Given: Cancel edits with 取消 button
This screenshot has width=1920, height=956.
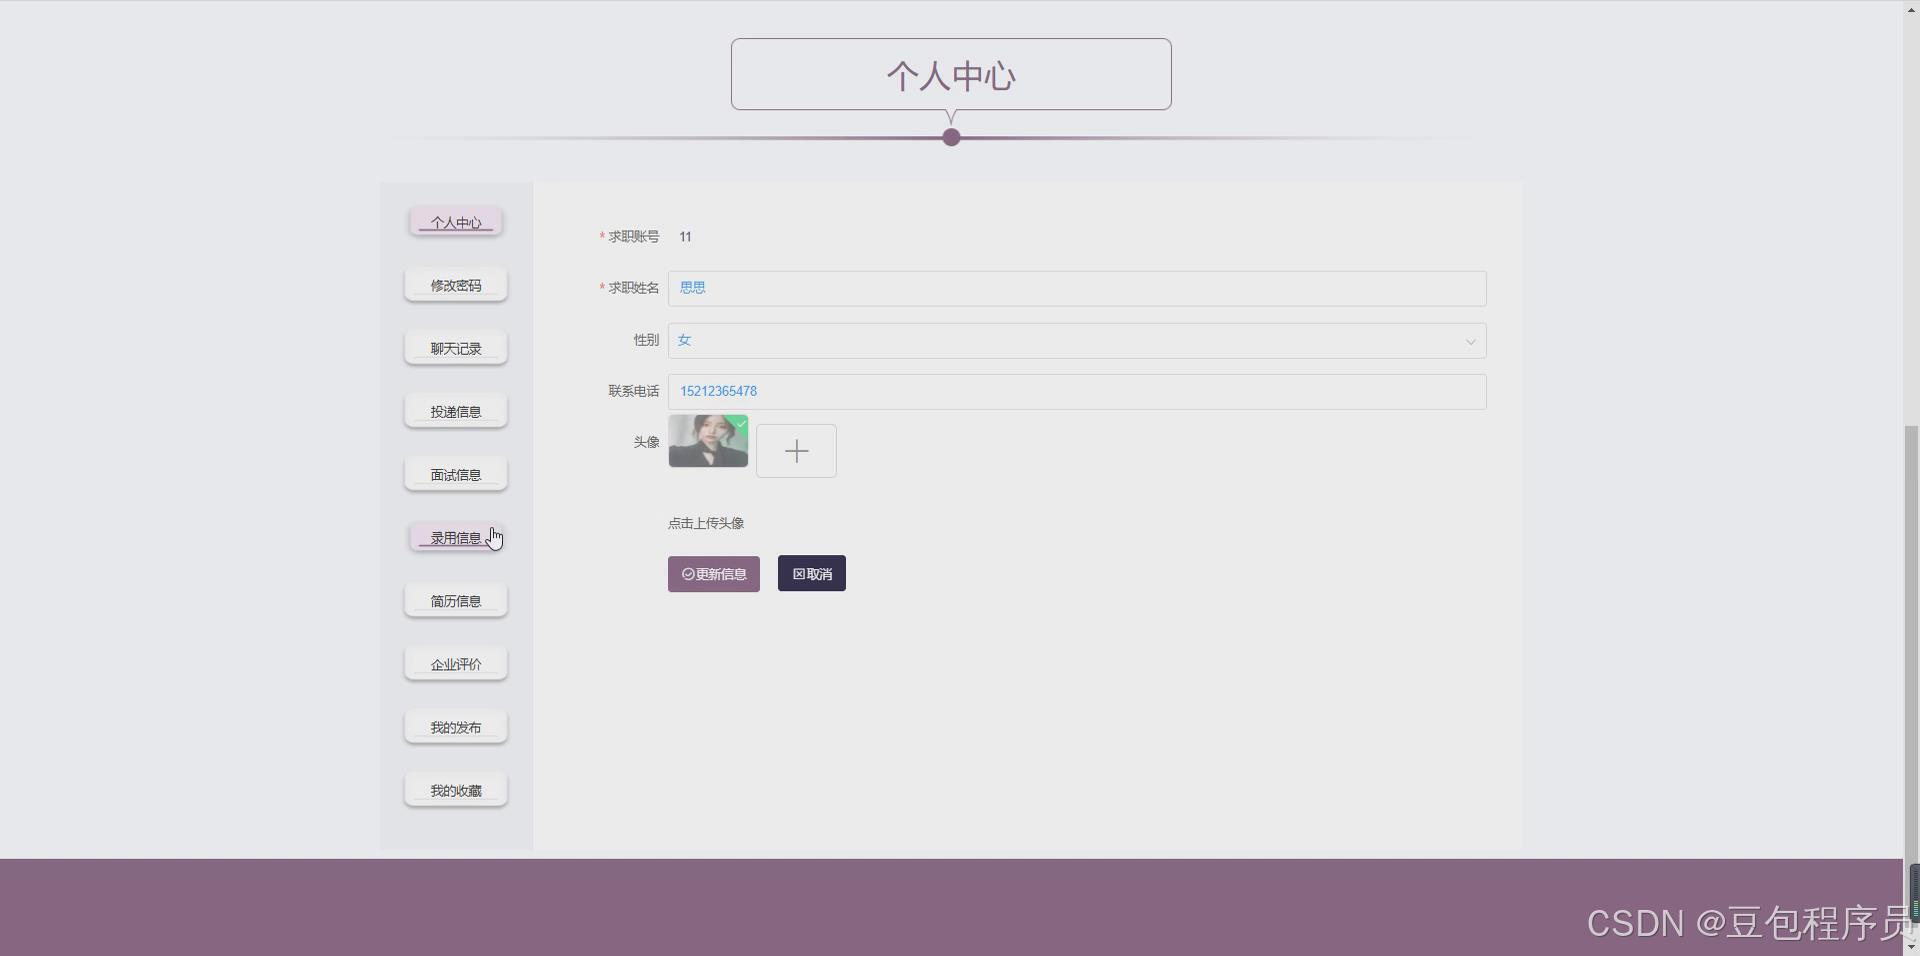Looking at the screenshot, I should pos(812,574).
